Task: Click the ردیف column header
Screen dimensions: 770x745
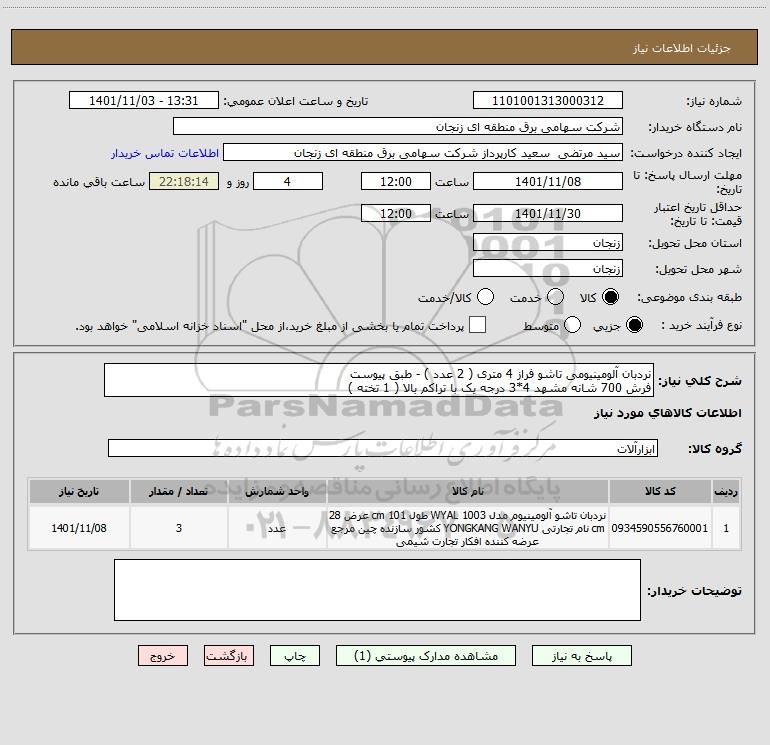Action: 726,491
